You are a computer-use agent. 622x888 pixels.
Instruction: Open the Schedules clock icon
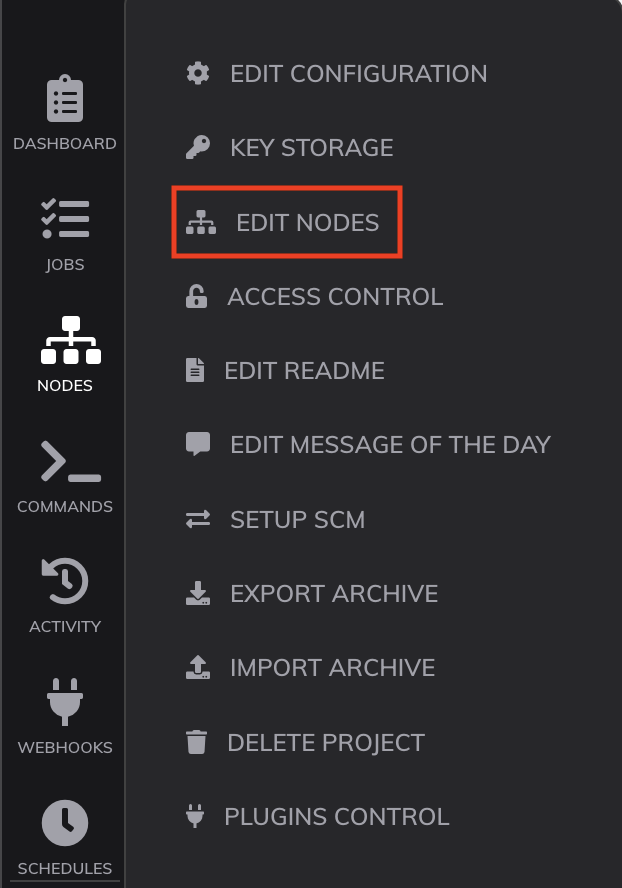[65, 823]
